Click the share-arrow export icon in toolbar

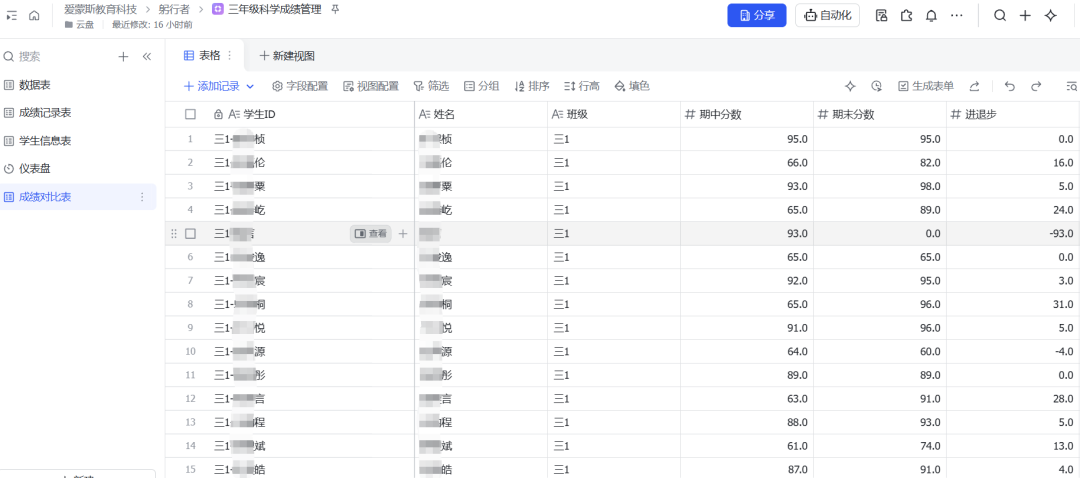(x=974, y=86)
